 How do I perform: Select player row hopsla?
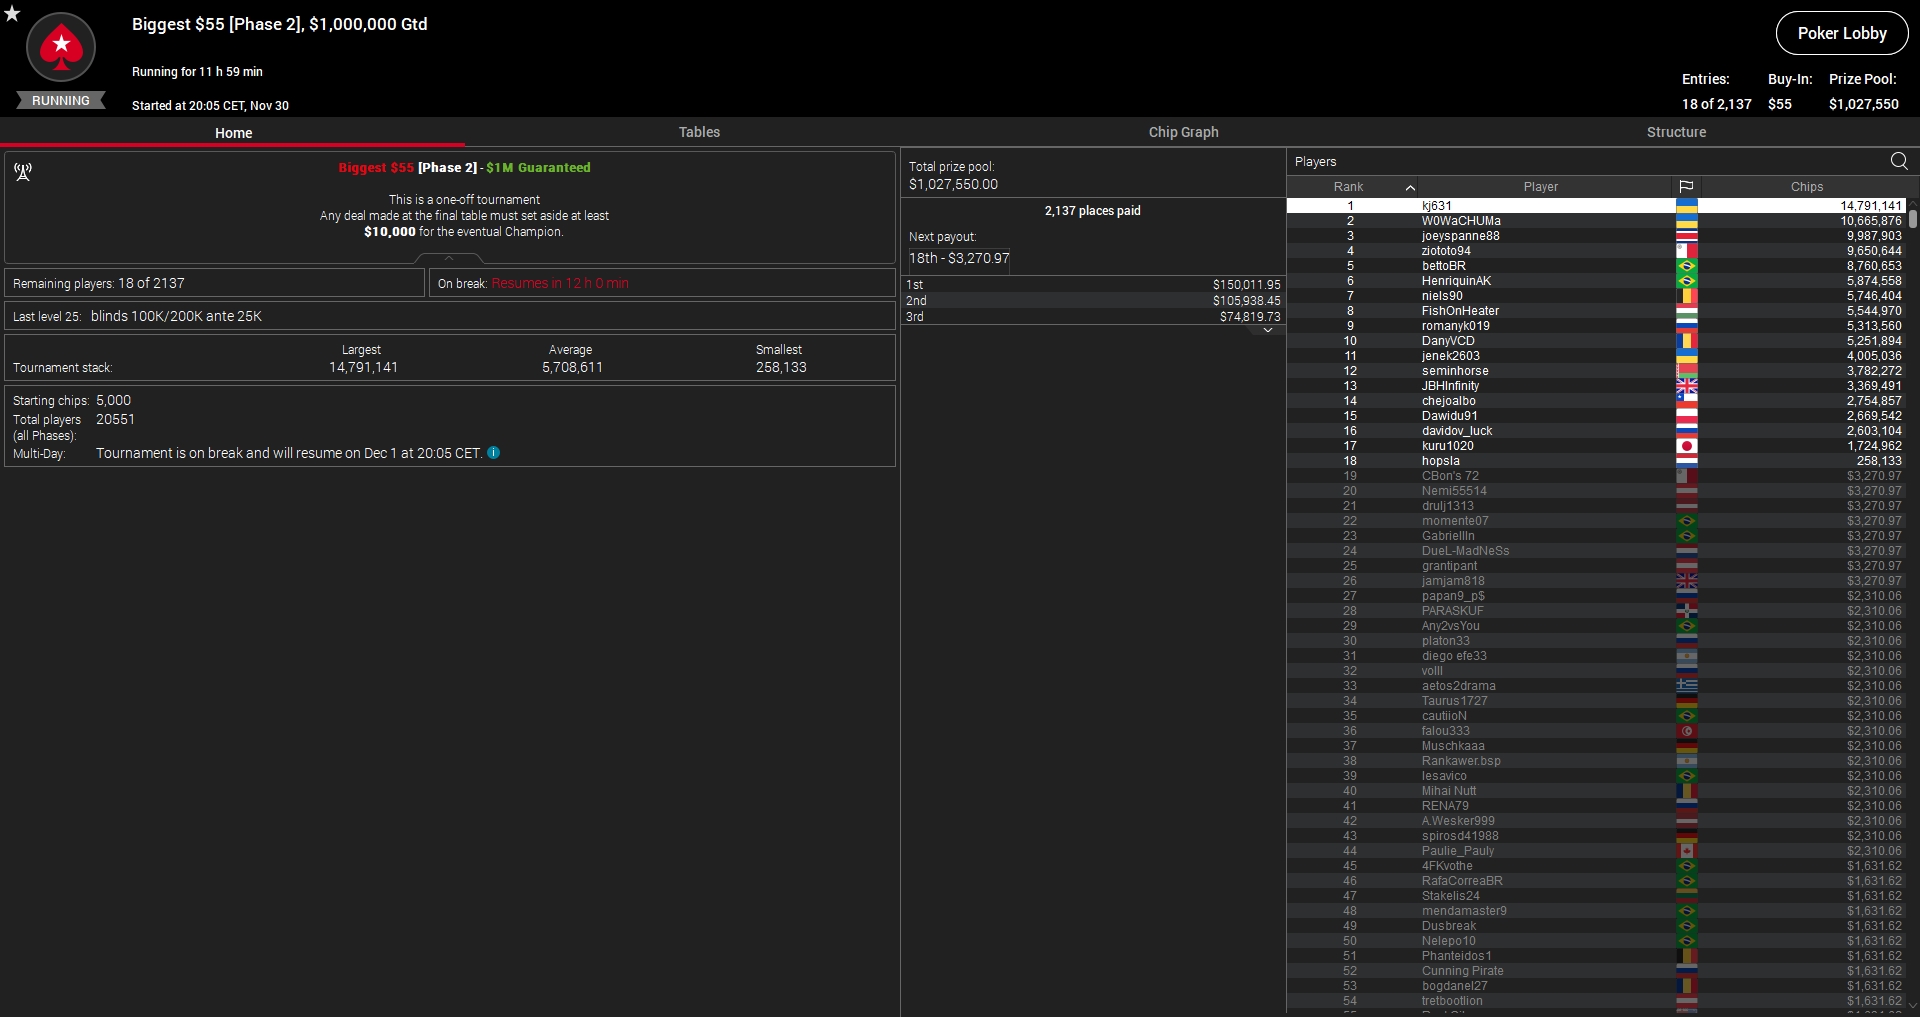(1596, 461)
